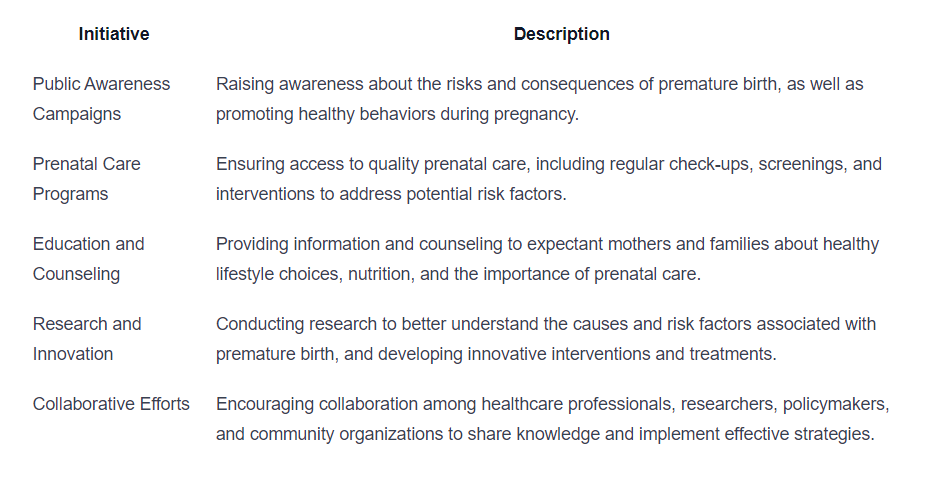This screenshot has height=477, width=941.
Task: Select the Prenatal Care Programs cell
Action: (86, 179)
